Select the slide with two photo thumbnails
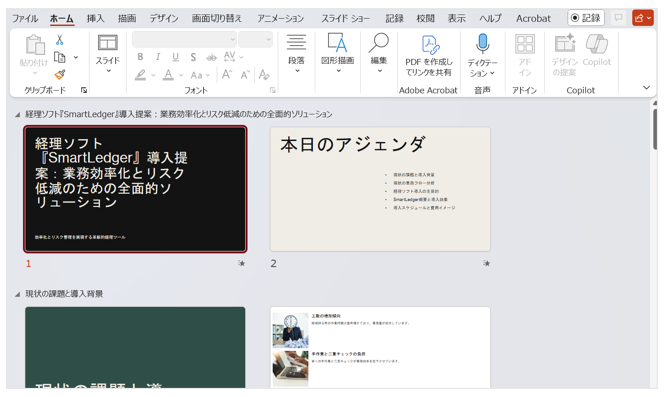This screenshot has height=397, width=664. [380, 347]
